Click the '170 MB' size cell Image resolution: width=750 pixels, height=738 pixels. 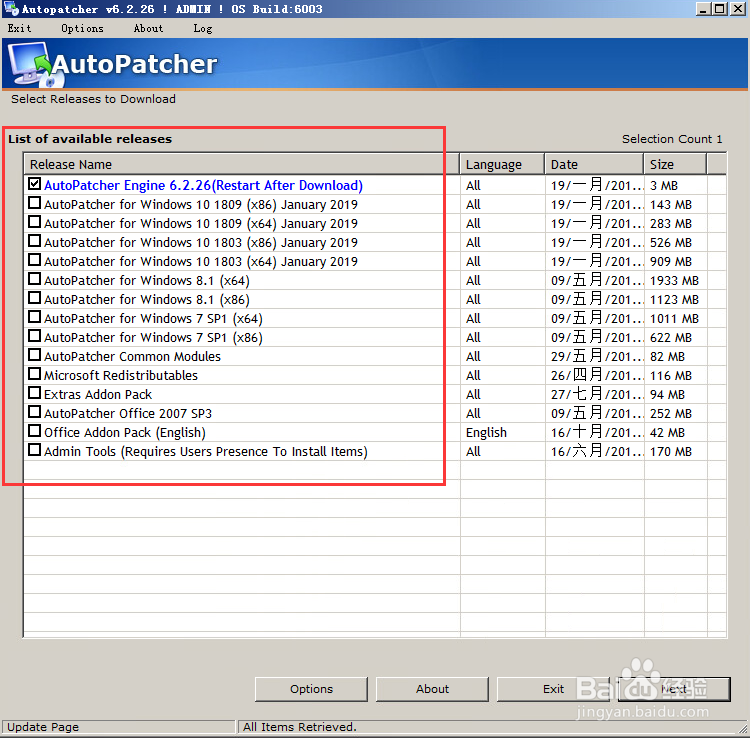click(671, 451)
